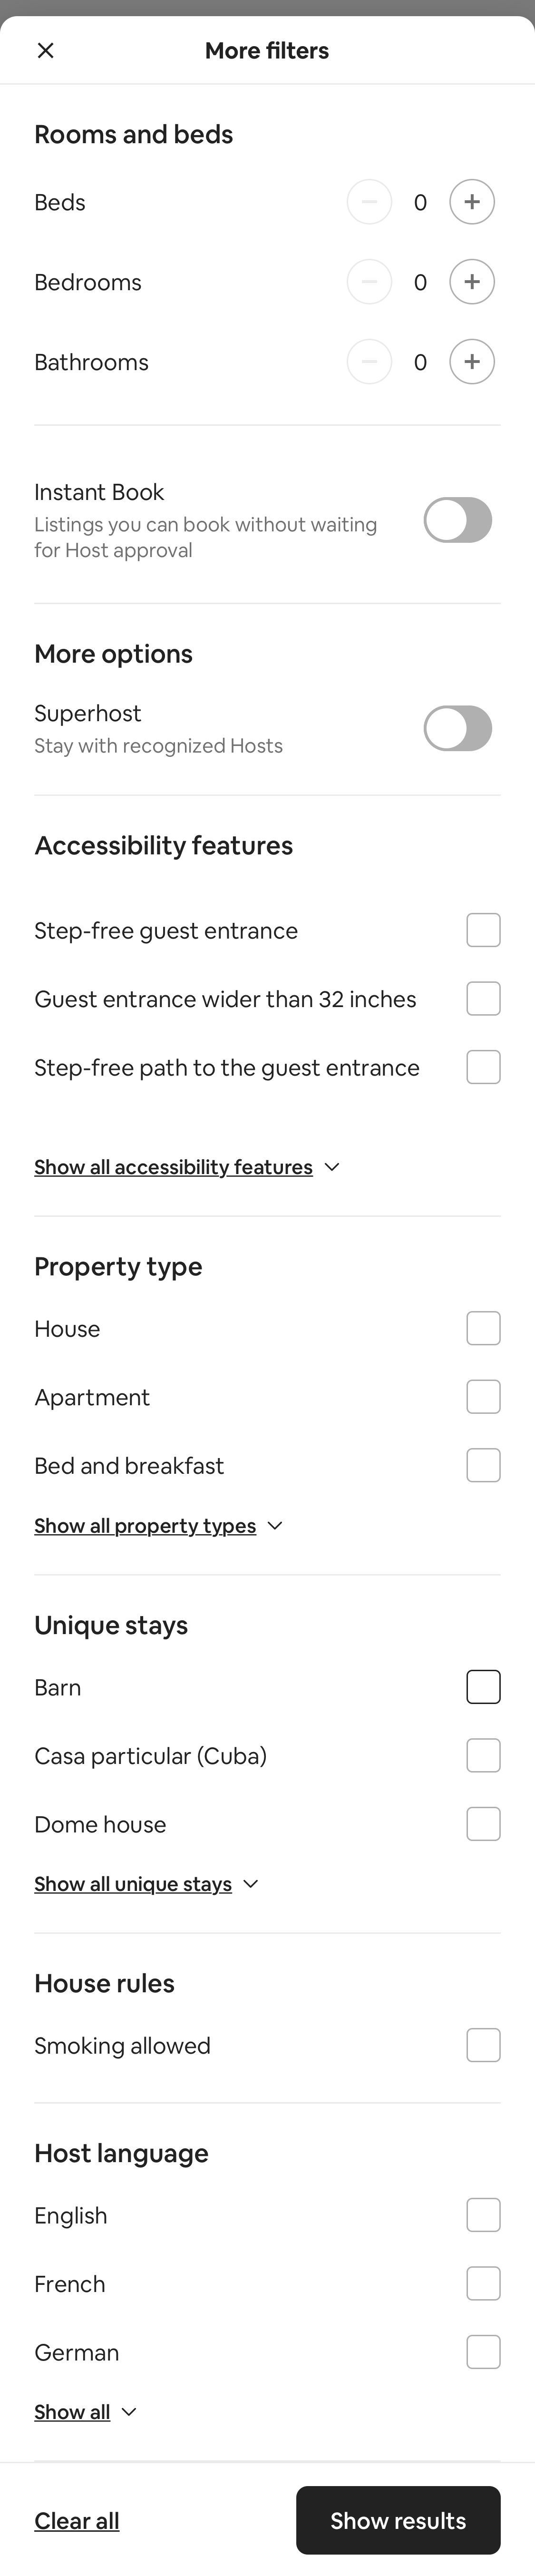Close the More filters panel
Screen dimensions: 535x2576
45,50
